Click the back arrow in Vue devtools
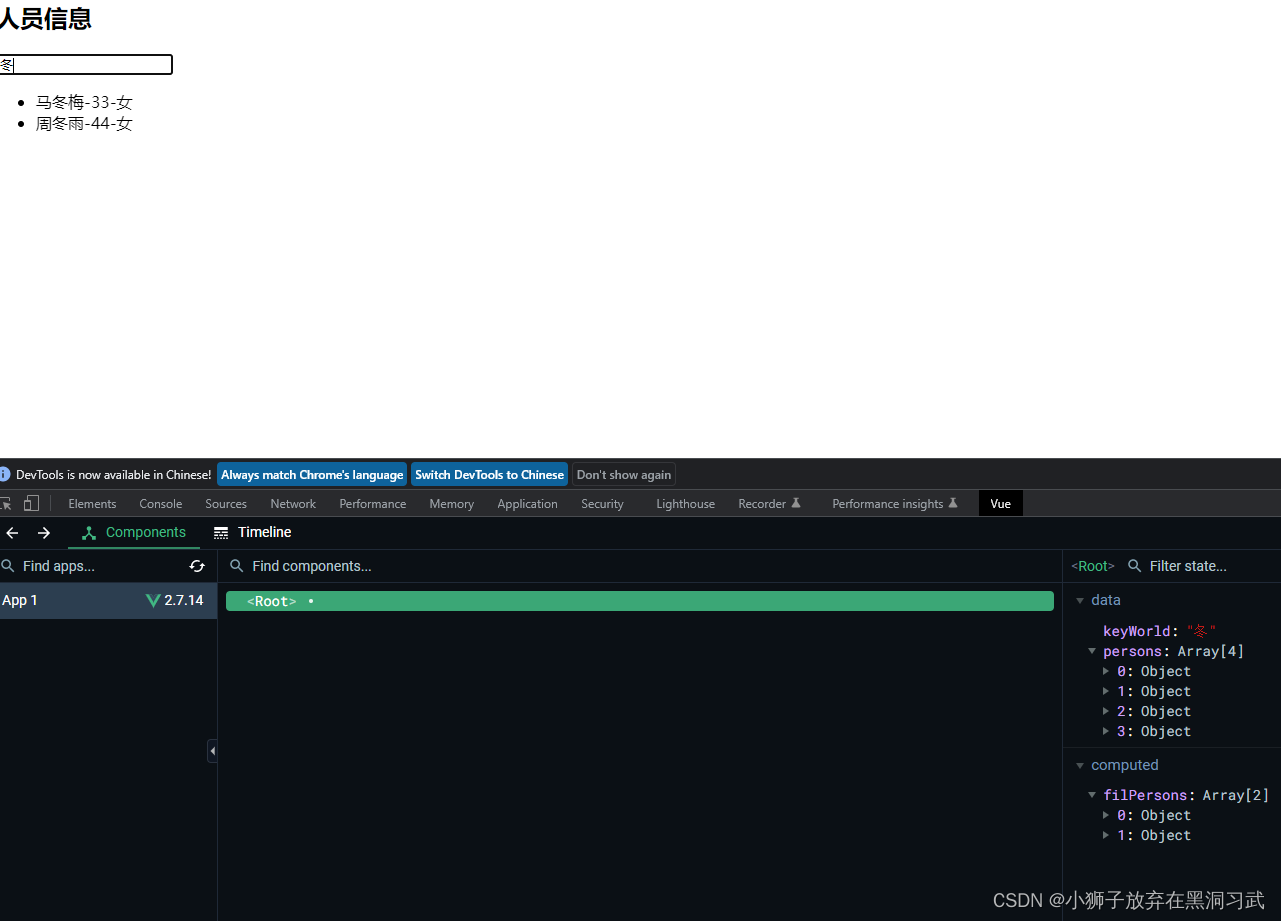Screen dimensions: 1281x921 [12, 533]
